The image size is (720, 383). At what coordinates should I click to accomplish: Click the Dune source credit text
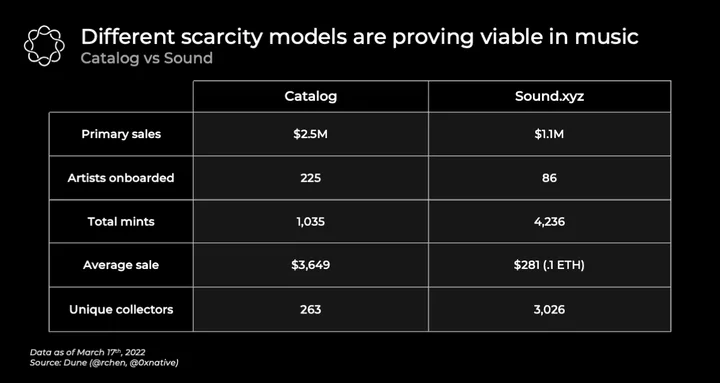[x=104, y=363]
